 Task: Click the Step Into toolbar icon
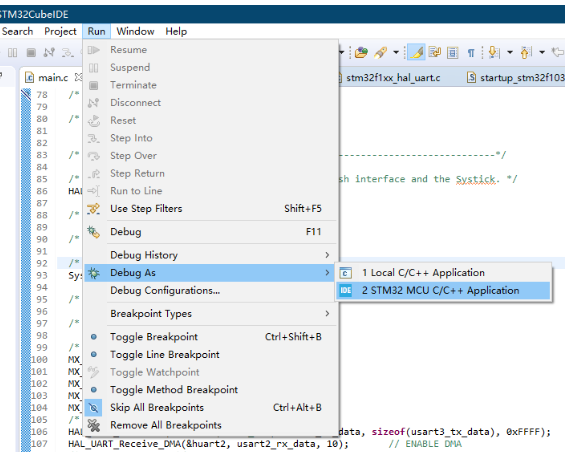pyautogui.click(x=67, y=53)
